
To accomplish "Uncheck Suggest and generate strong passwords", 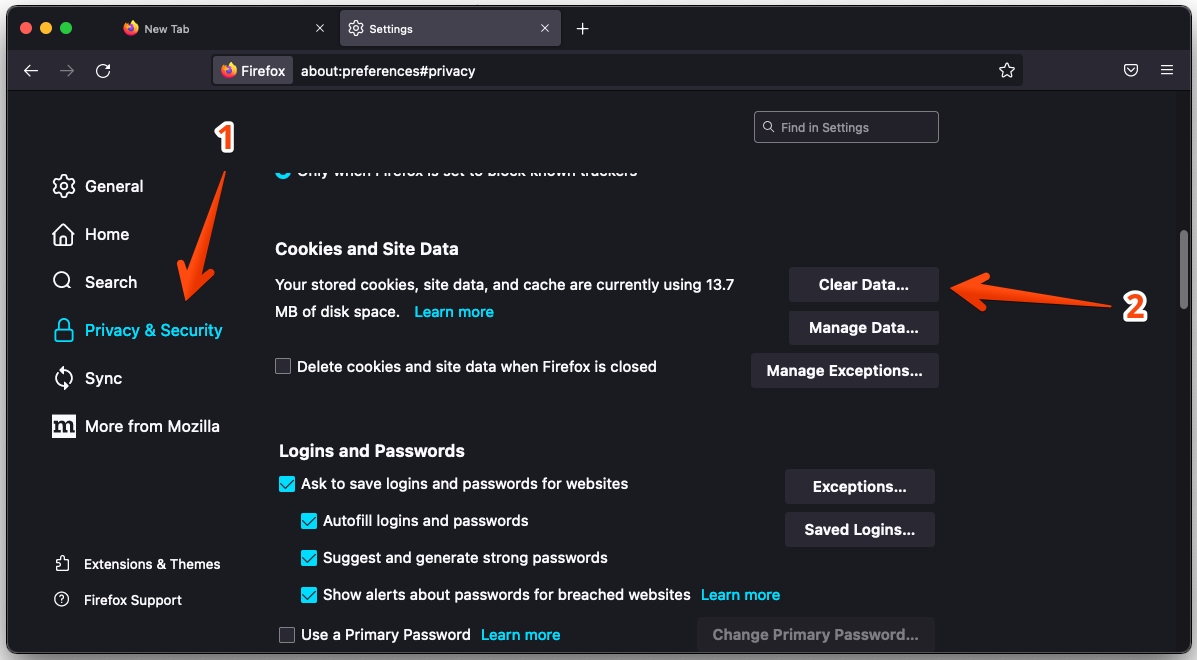I will [309, 558].
